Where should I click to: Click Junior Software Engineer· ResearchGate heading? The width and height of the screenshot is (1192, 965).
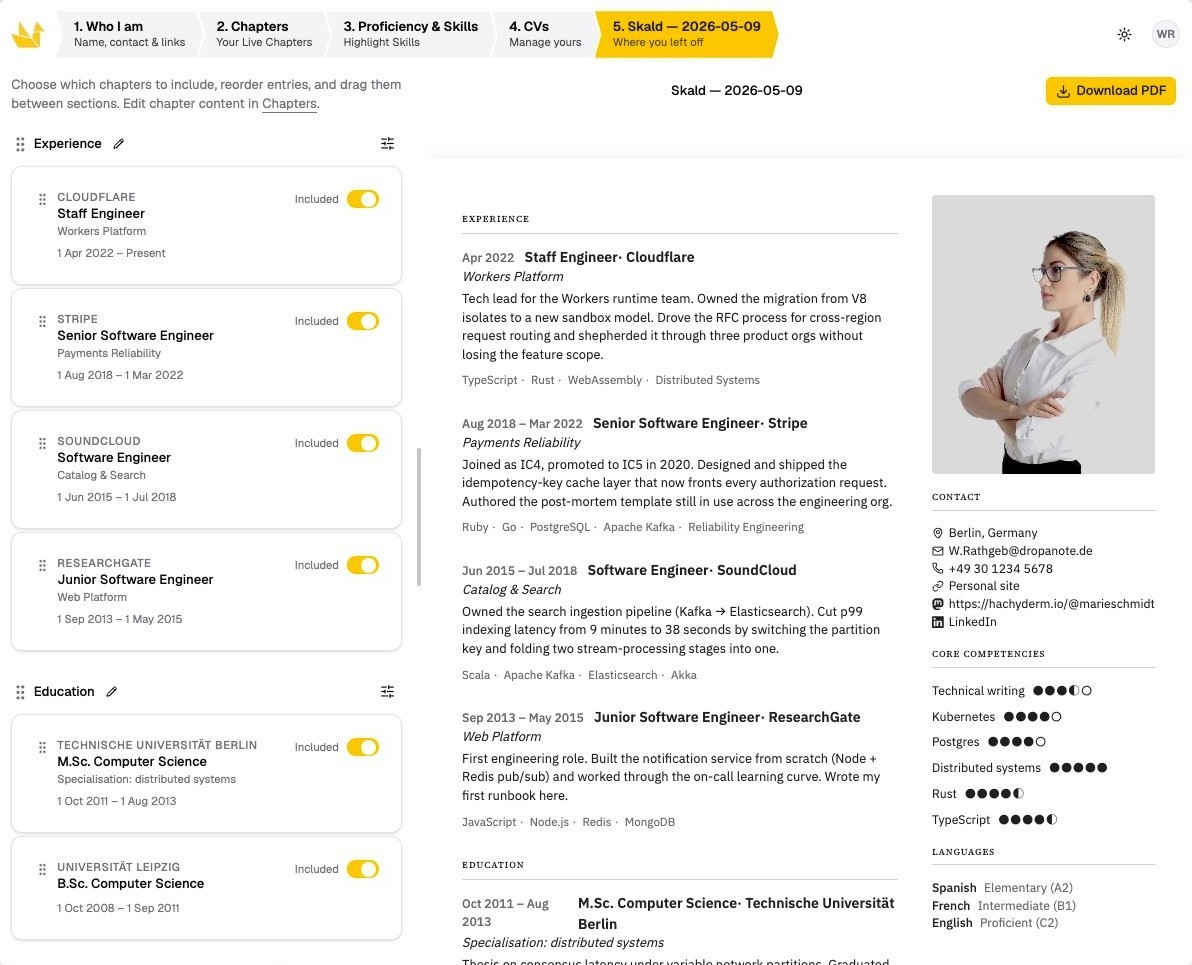tap(727, 717)
